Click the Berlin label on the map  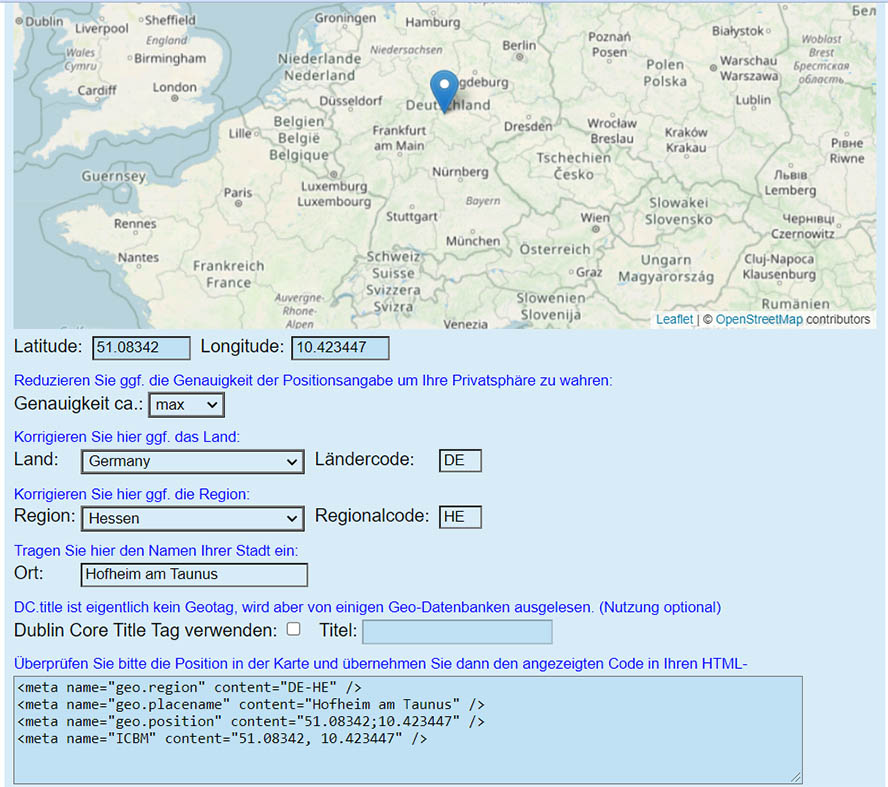pos(519,45)
